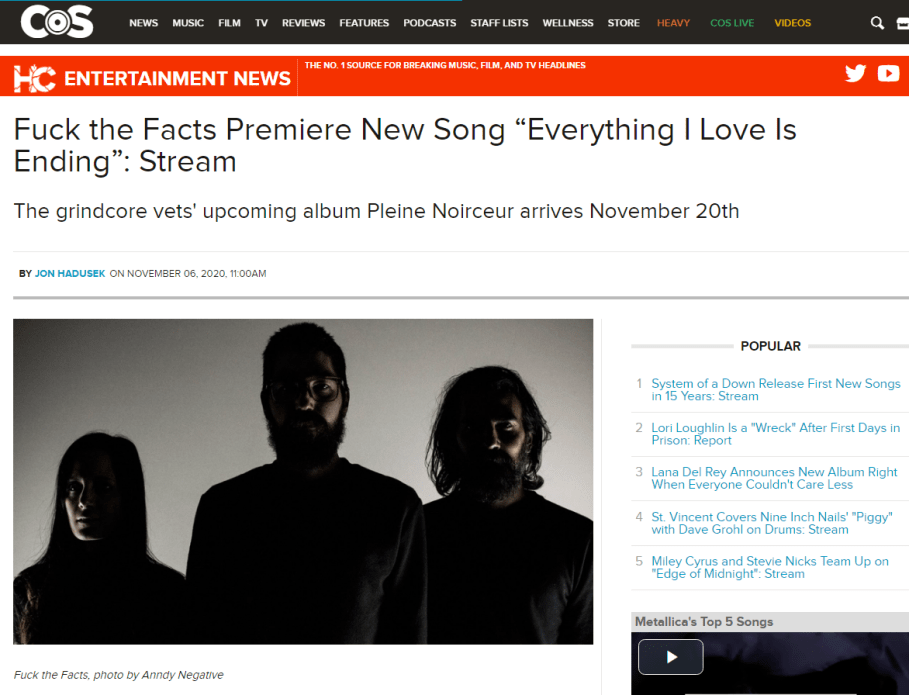Open the NEWS menu item
The image size is (909, 695).
pos(143,23)
